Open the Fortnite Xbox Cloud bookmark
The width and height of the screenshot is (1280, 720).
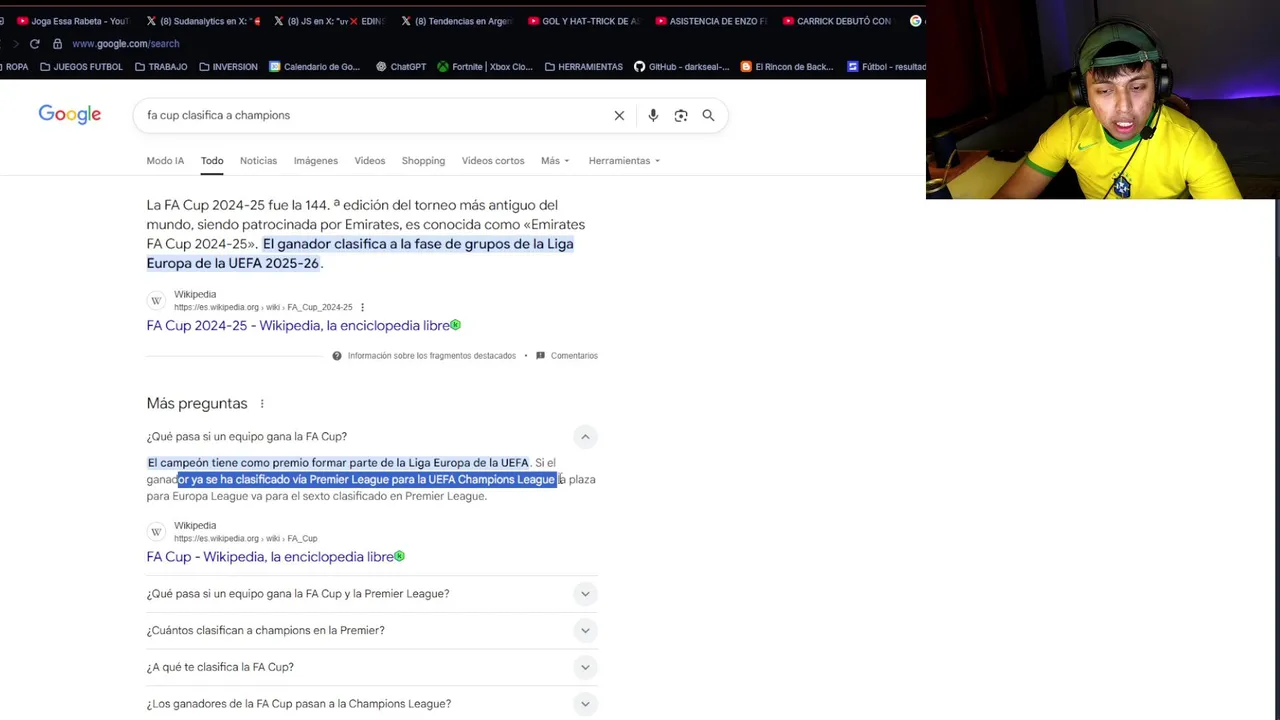[485, 67]
